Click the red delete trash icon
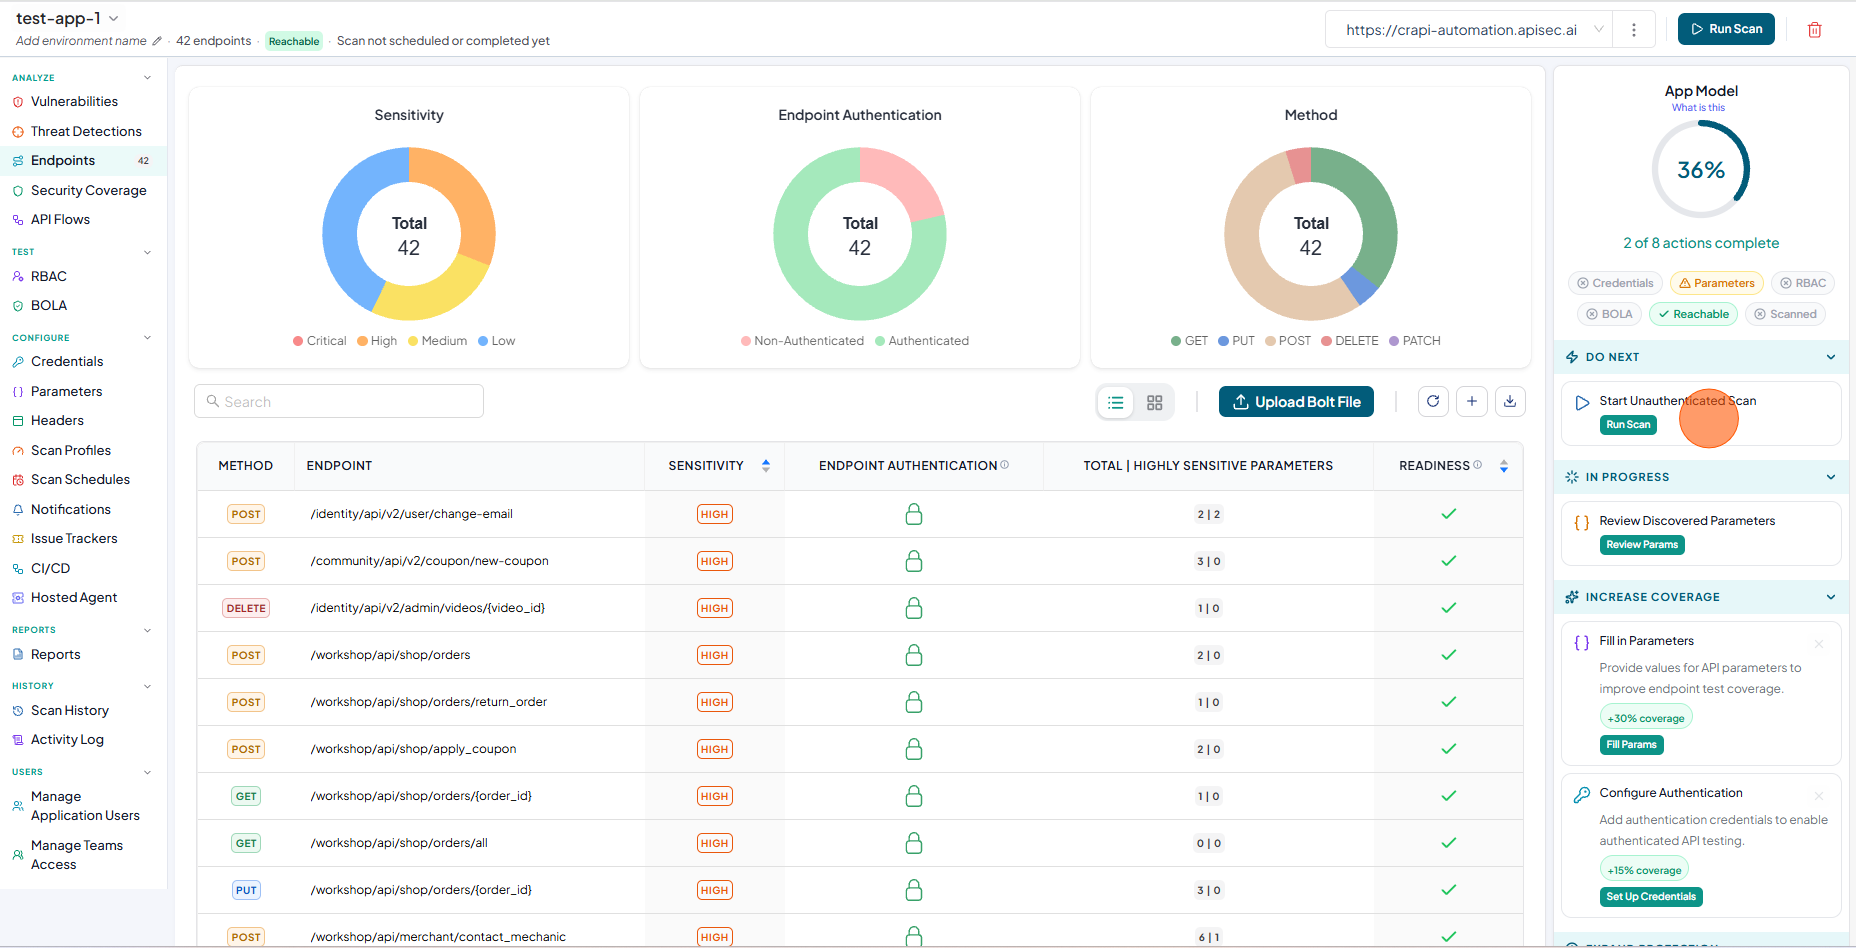Screen dimensions: 1856x948 pos(1815,30)
